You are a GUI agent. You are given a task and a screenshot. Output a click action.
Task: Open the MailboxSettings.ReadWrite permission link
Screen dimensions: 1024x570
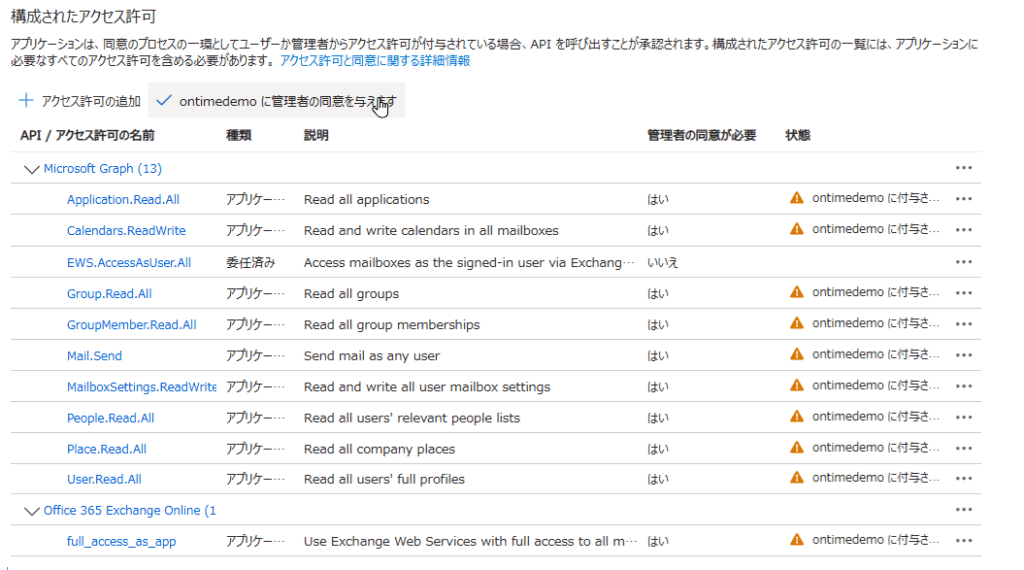coord(142,387)
